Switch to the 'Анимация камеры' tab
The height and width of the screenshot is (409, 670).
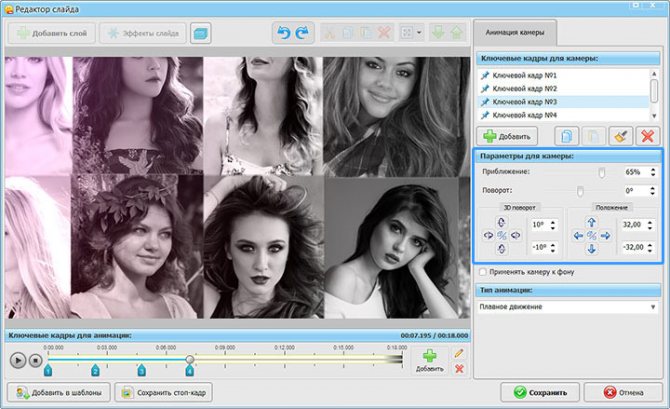coord(518,32)
